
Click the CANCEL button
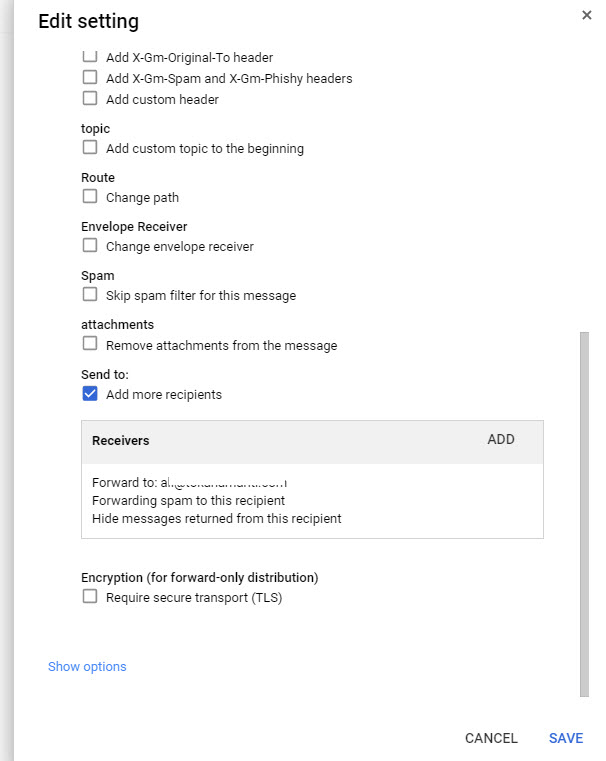[x=491, y=738]
